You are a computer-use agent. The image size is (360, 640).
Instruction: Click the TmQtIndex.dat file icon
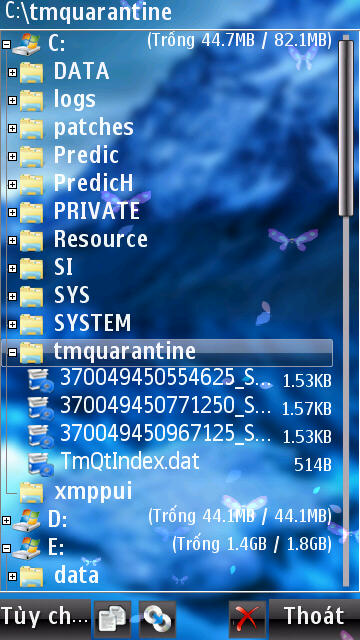(40, 464)
